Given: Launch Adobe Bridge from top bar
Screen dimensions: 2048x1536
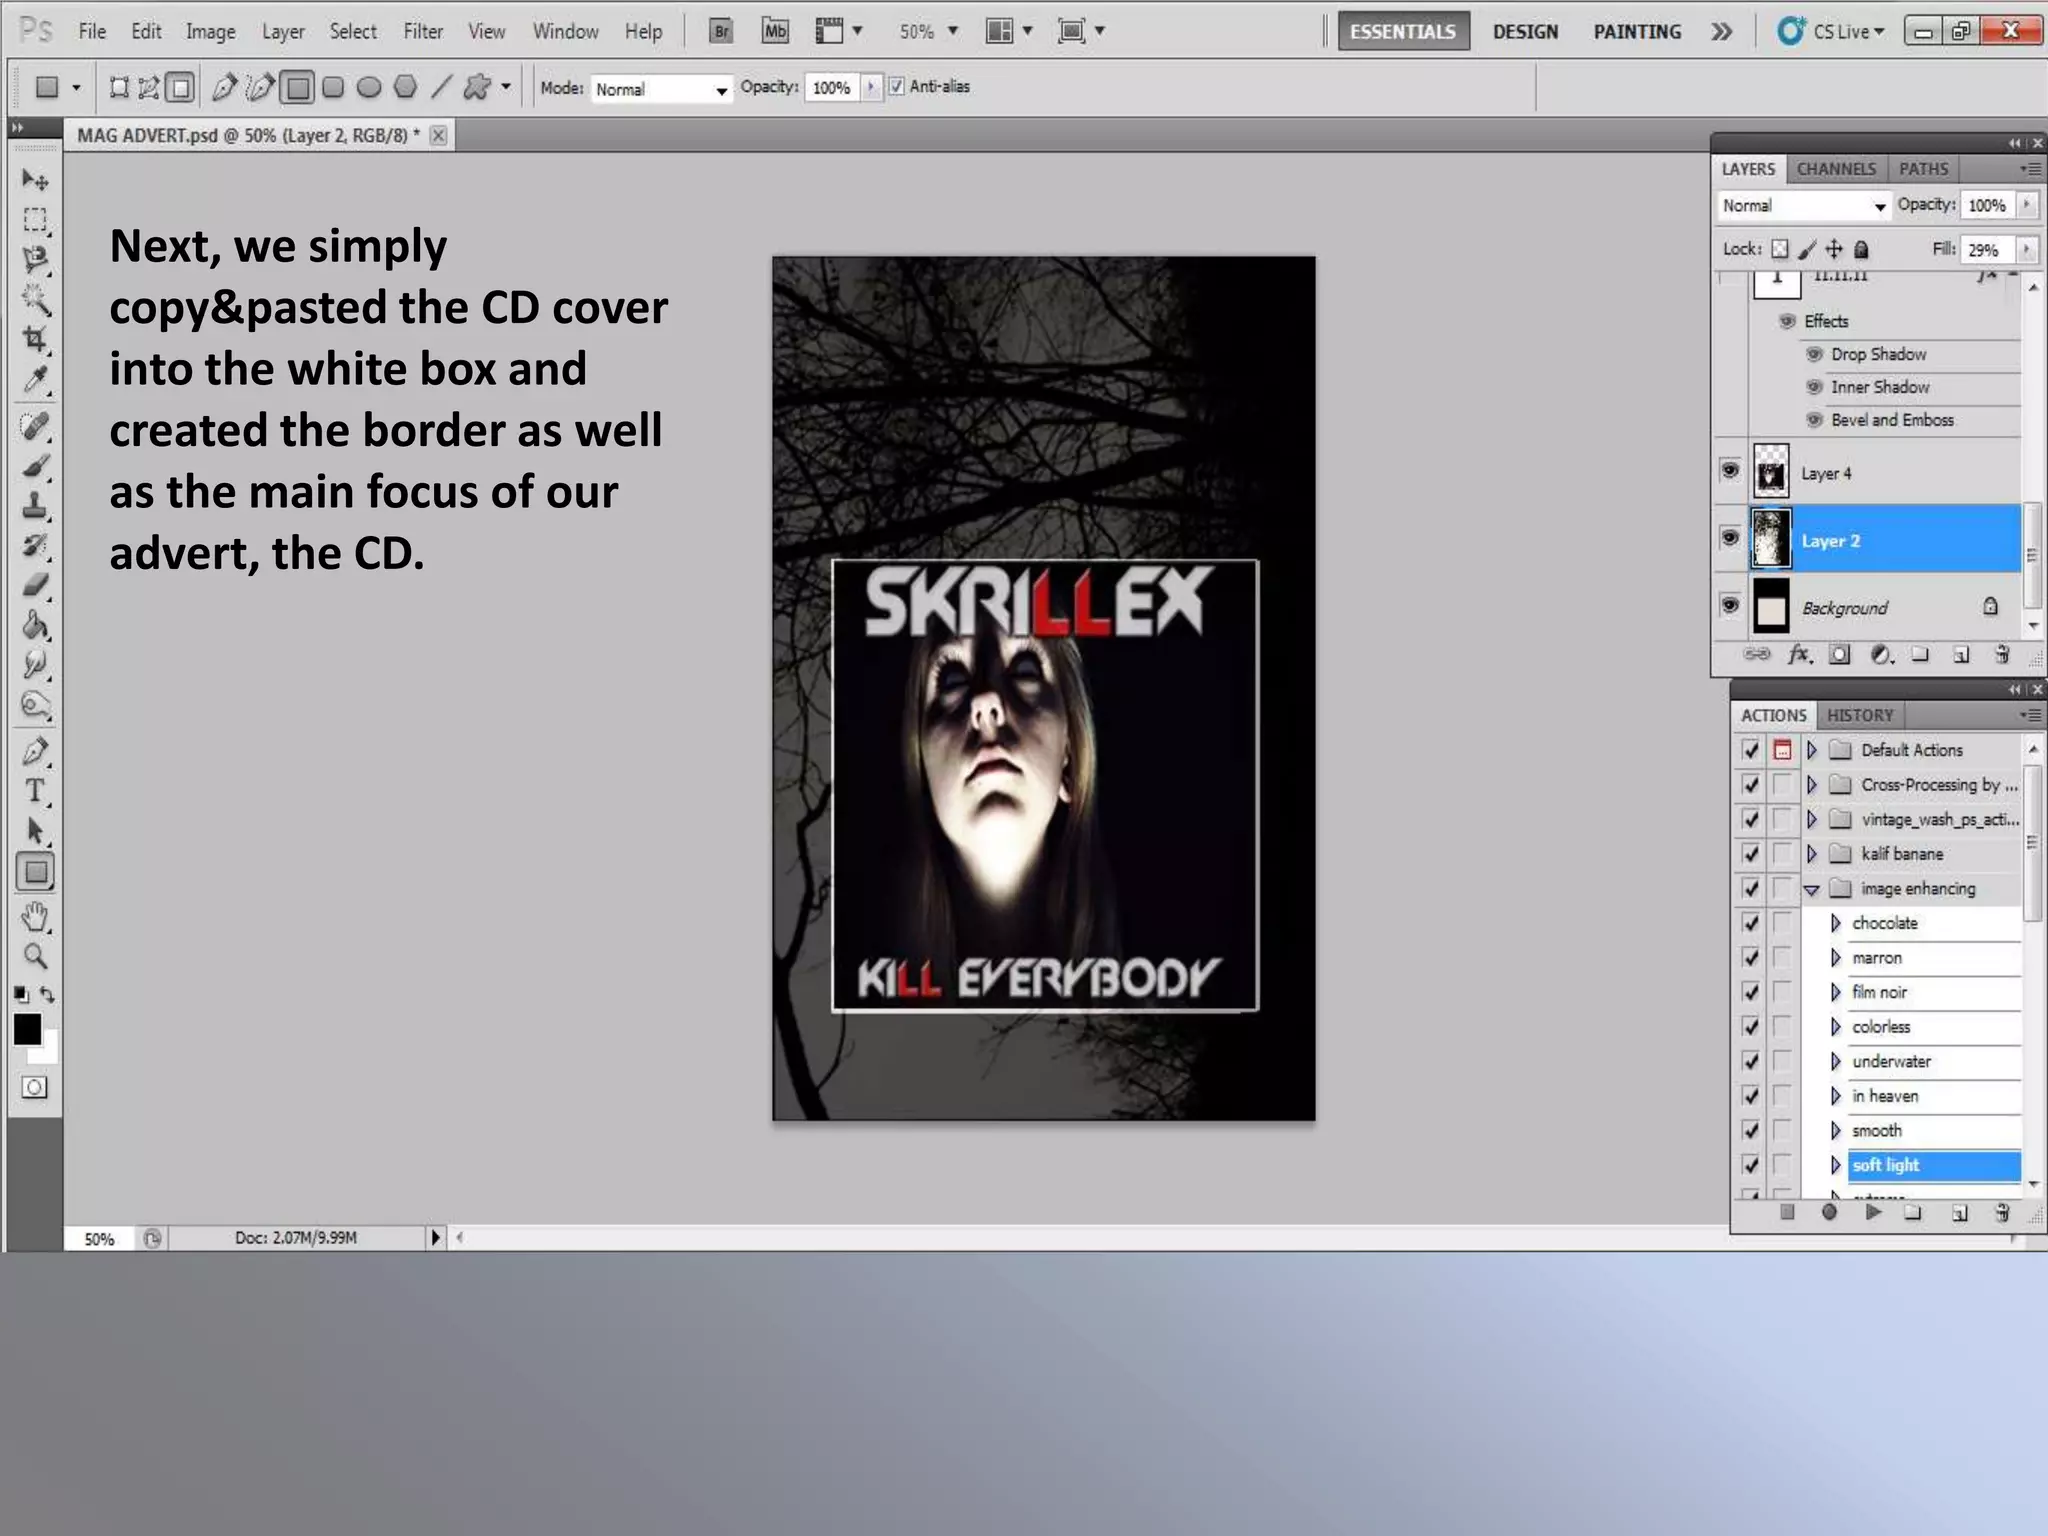Looking at the screenshot, I should click(x=721, y=31).
